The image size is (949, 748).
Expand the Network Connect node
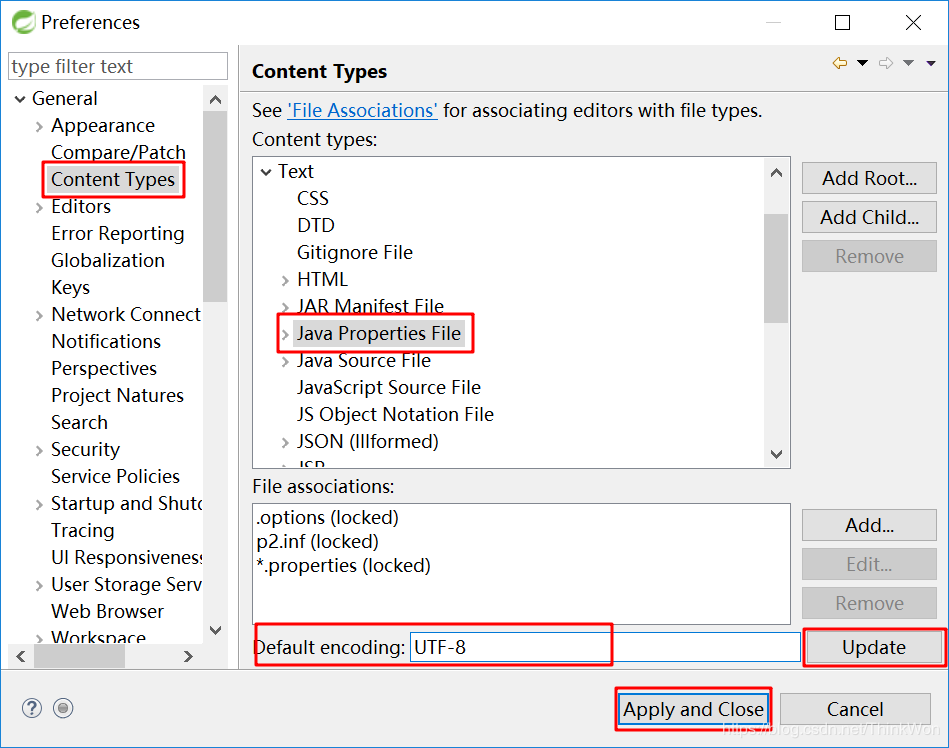point(39,315)
